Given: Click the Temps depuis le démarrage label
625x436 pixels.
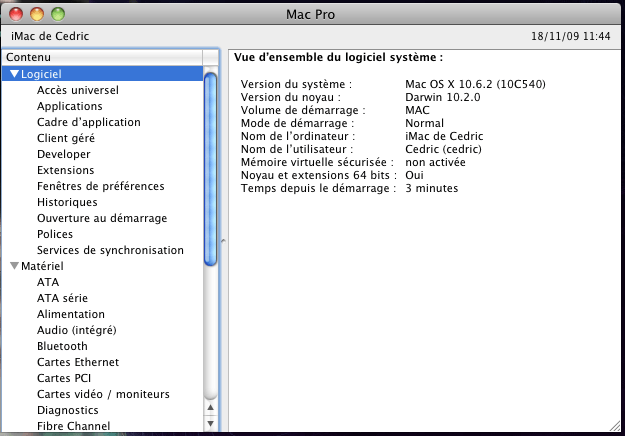Looking at the screenshot, I should click(x=318, y=188).
